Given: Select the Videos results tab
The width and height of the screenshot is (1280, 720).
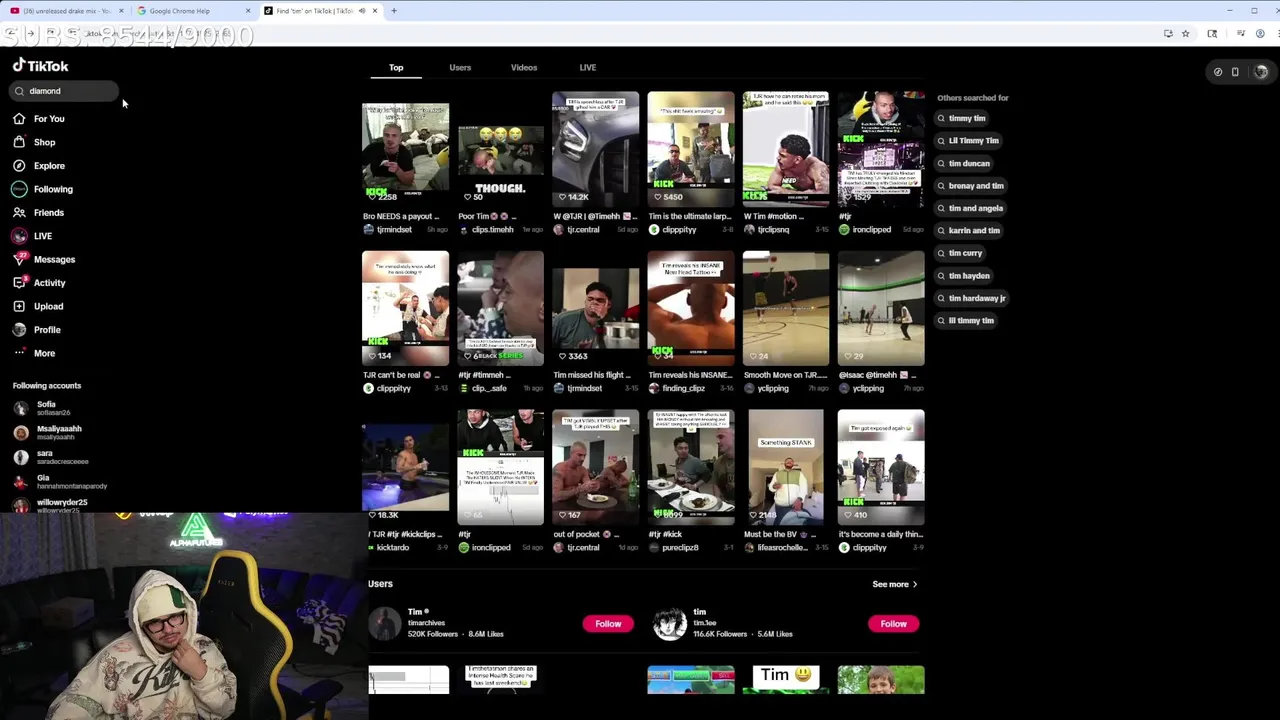Looking at the screenshot, I should point(524,68).
